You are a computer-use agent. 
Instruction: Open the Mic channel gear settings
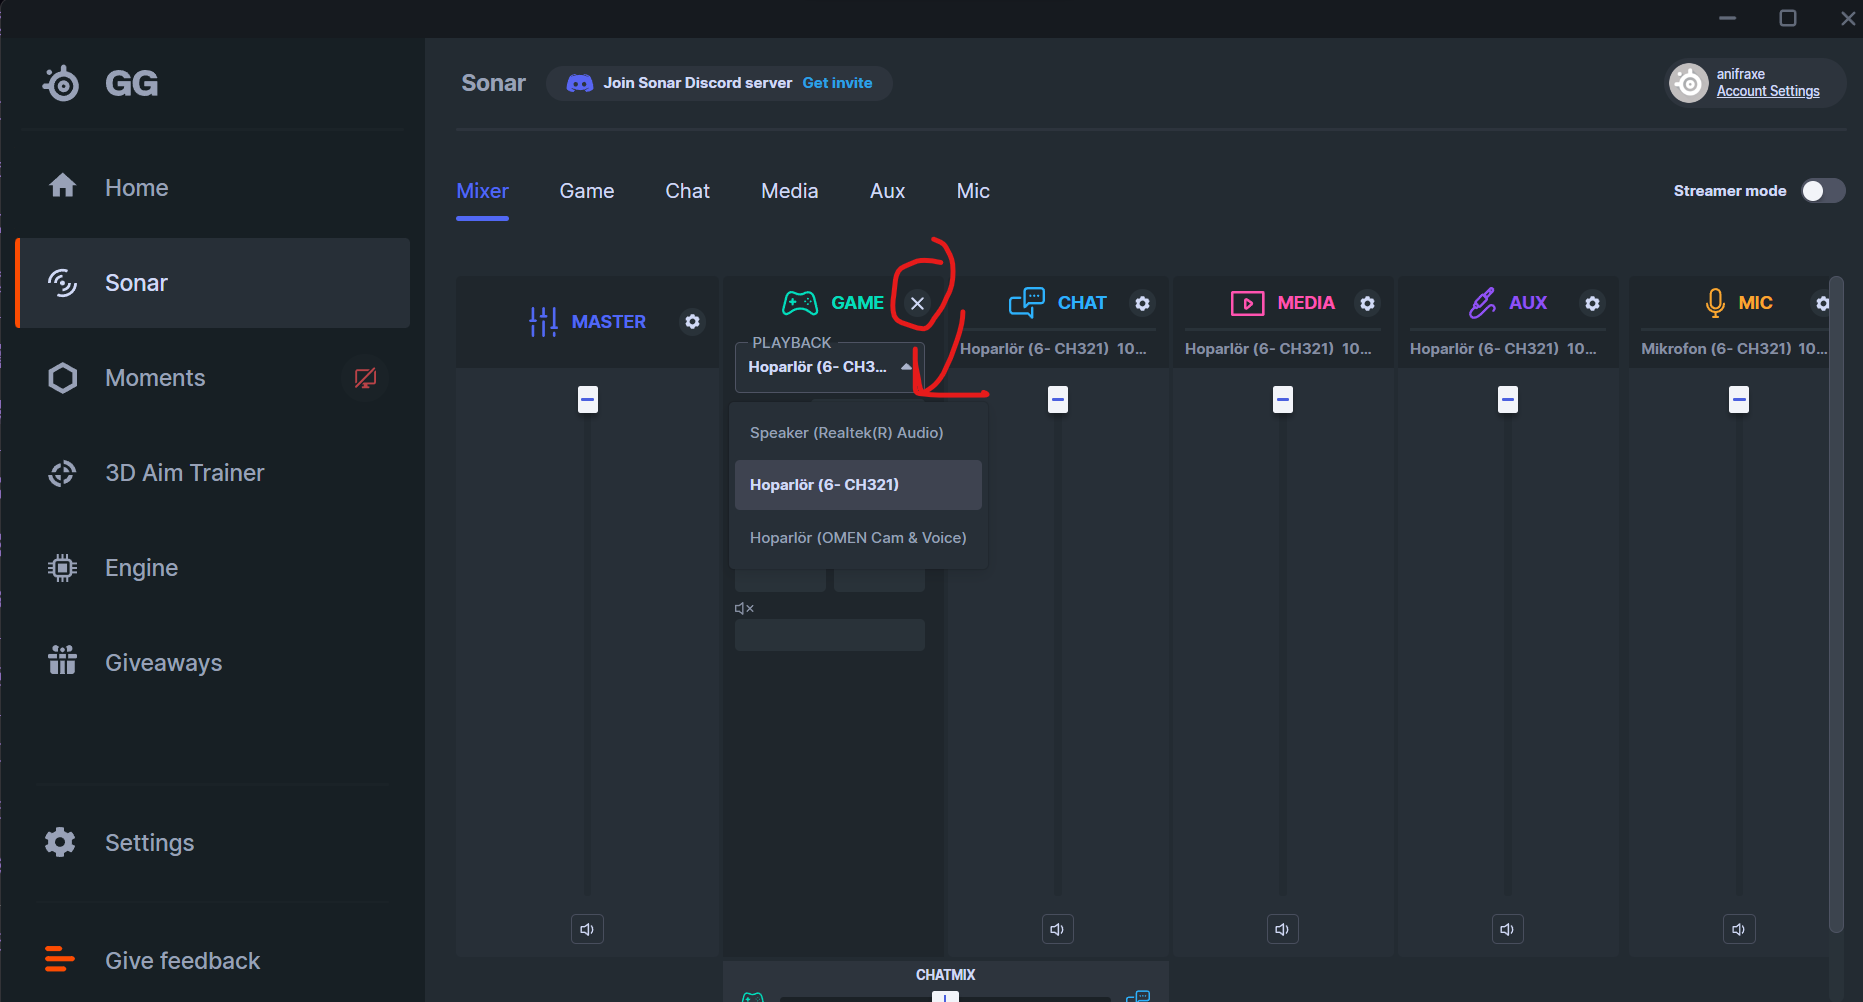(x=1822, y=303)
